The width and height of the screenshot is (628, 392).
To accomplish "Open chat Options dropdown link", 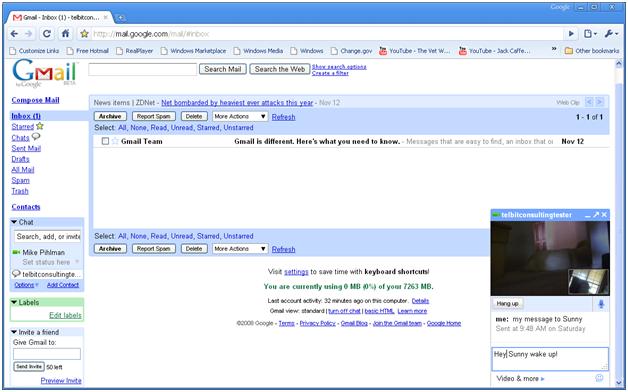I will 26,285.
